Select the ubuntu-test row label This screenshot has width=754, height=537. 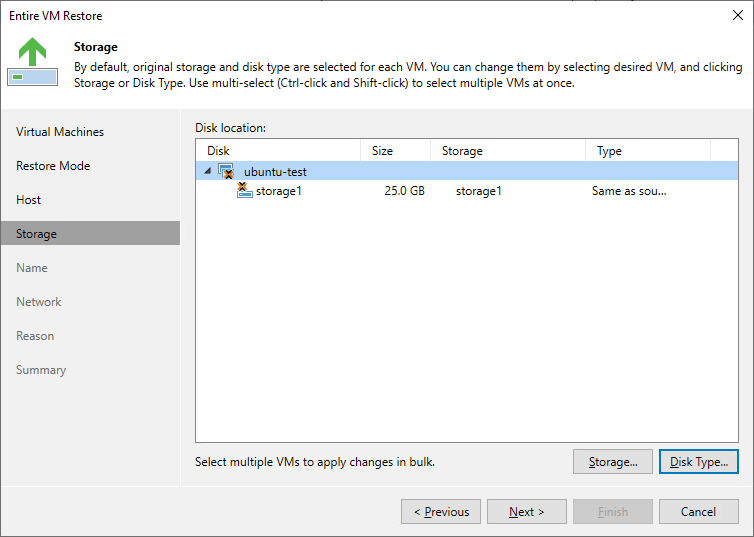point(275,172)
